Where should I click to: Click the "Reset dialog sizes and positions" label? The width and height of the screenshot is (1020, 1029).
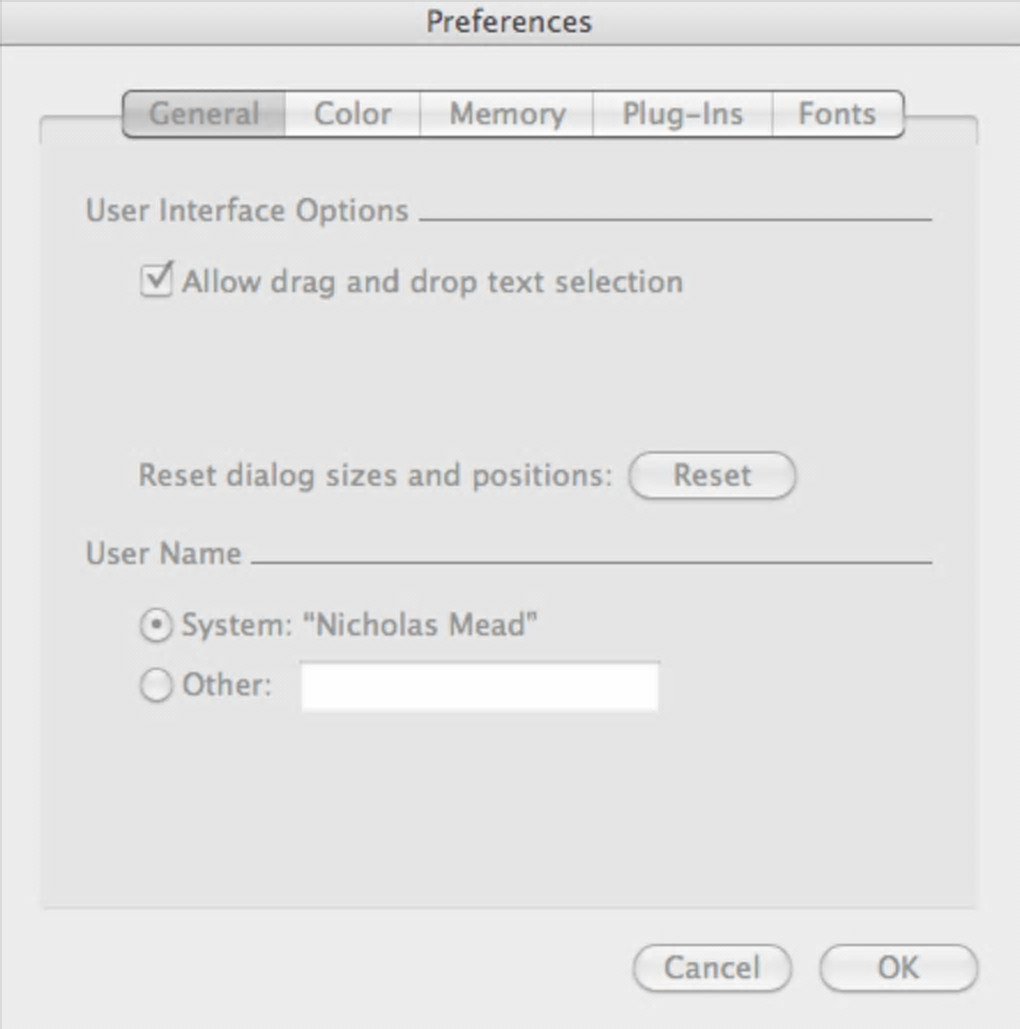[x=374, y=475]
